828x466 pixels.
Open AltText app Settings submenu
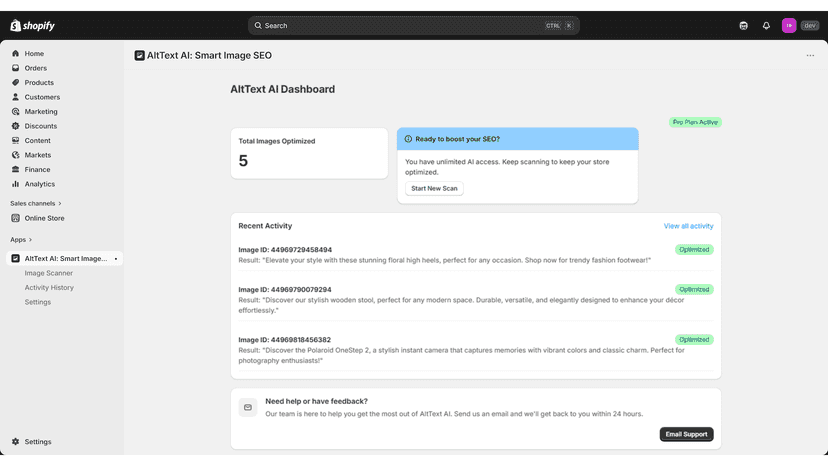pos(37,302)
